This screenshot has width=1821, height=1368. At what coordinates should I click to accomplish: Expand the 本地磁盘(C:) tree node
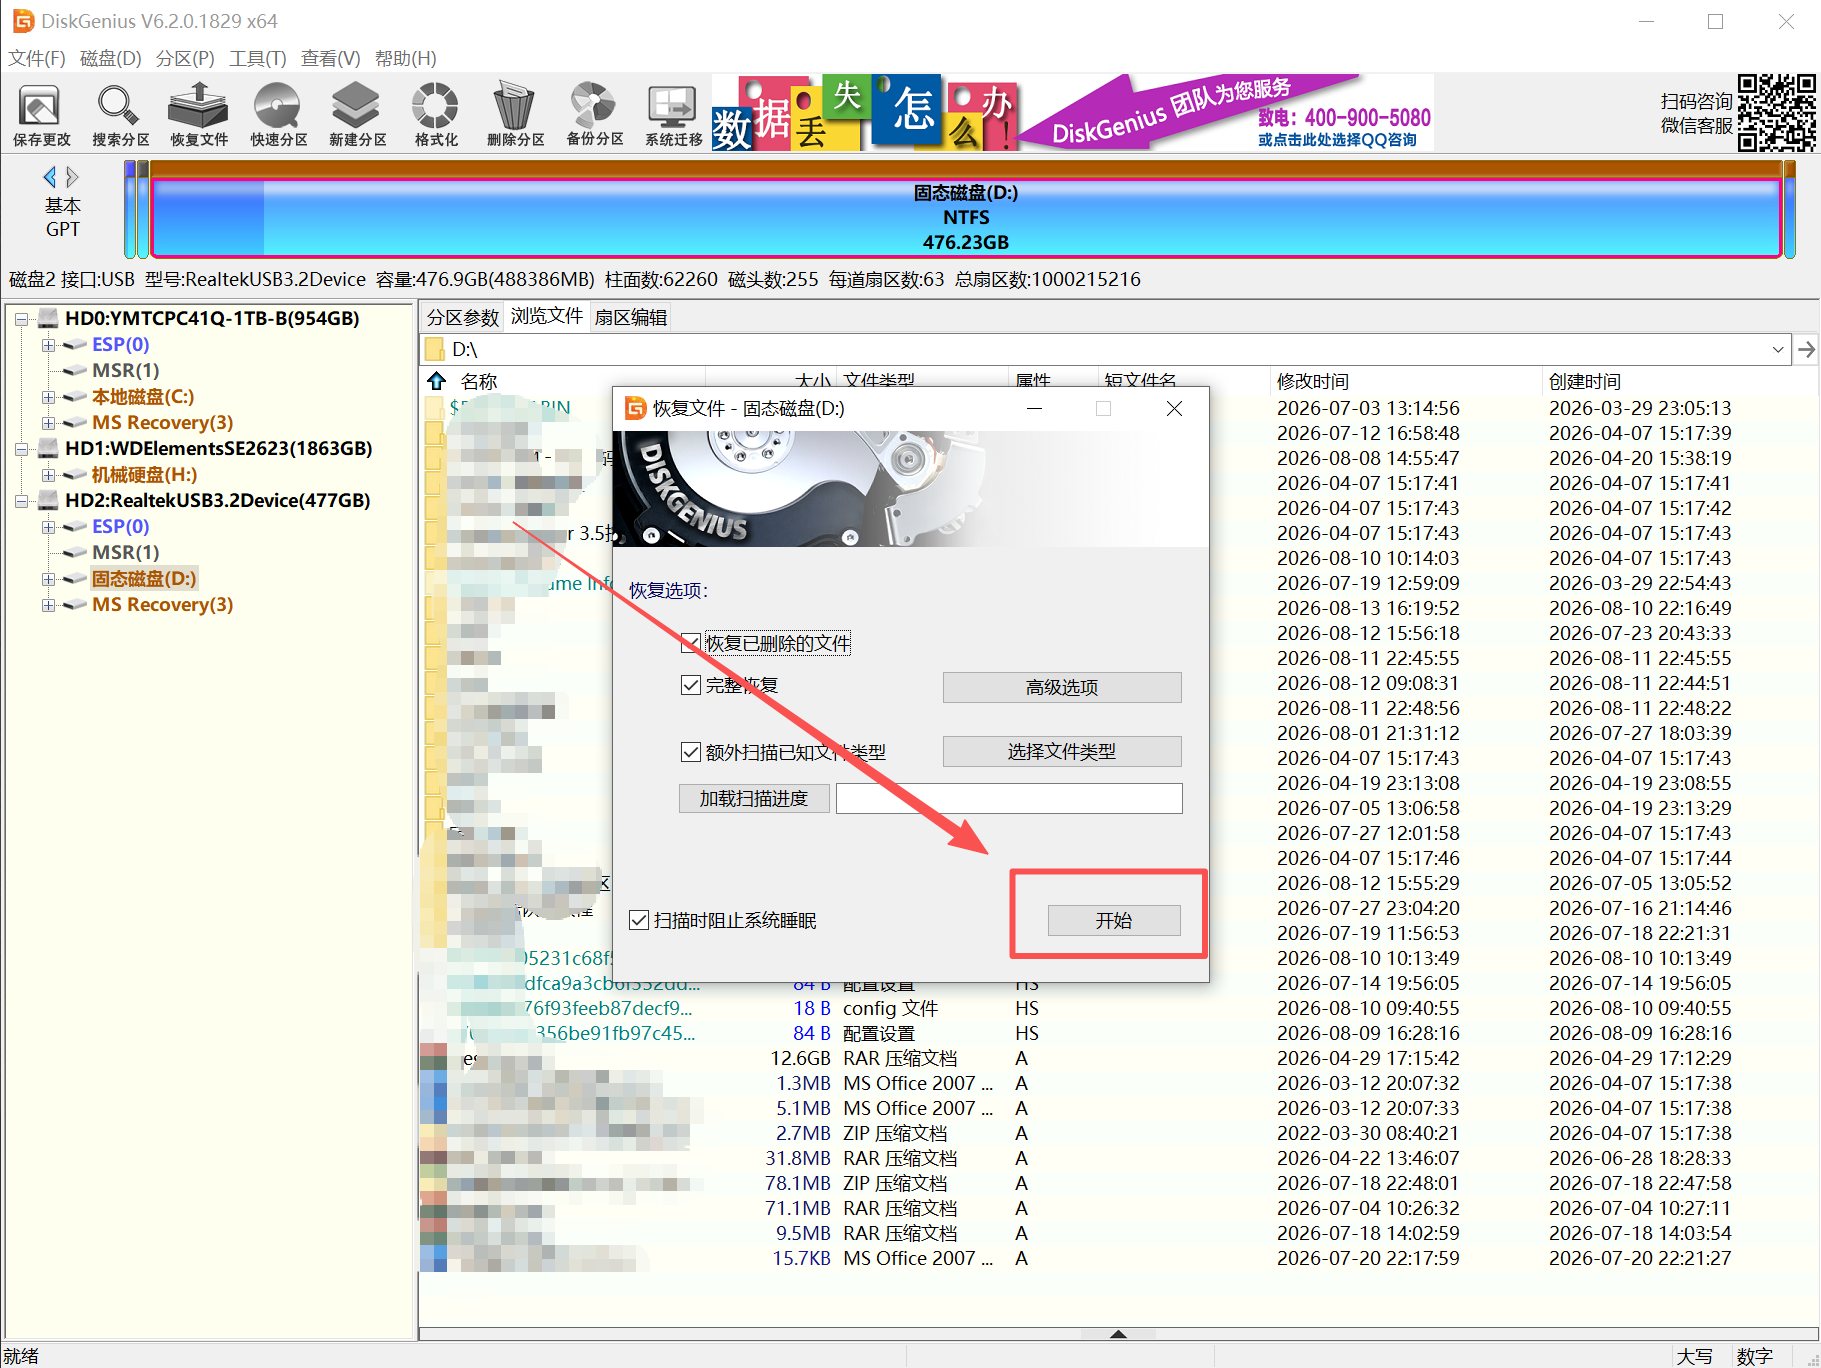[x=48, y=397]
